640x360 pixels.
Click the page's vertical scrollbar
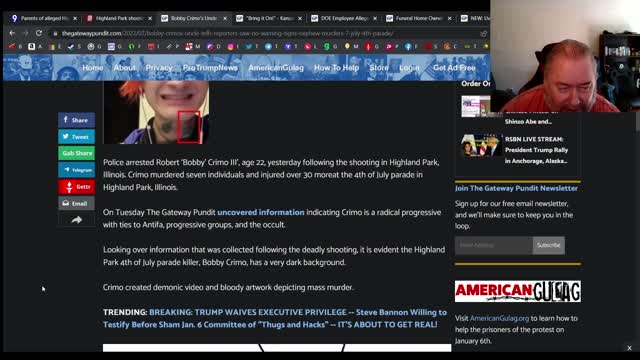point(637,122)
